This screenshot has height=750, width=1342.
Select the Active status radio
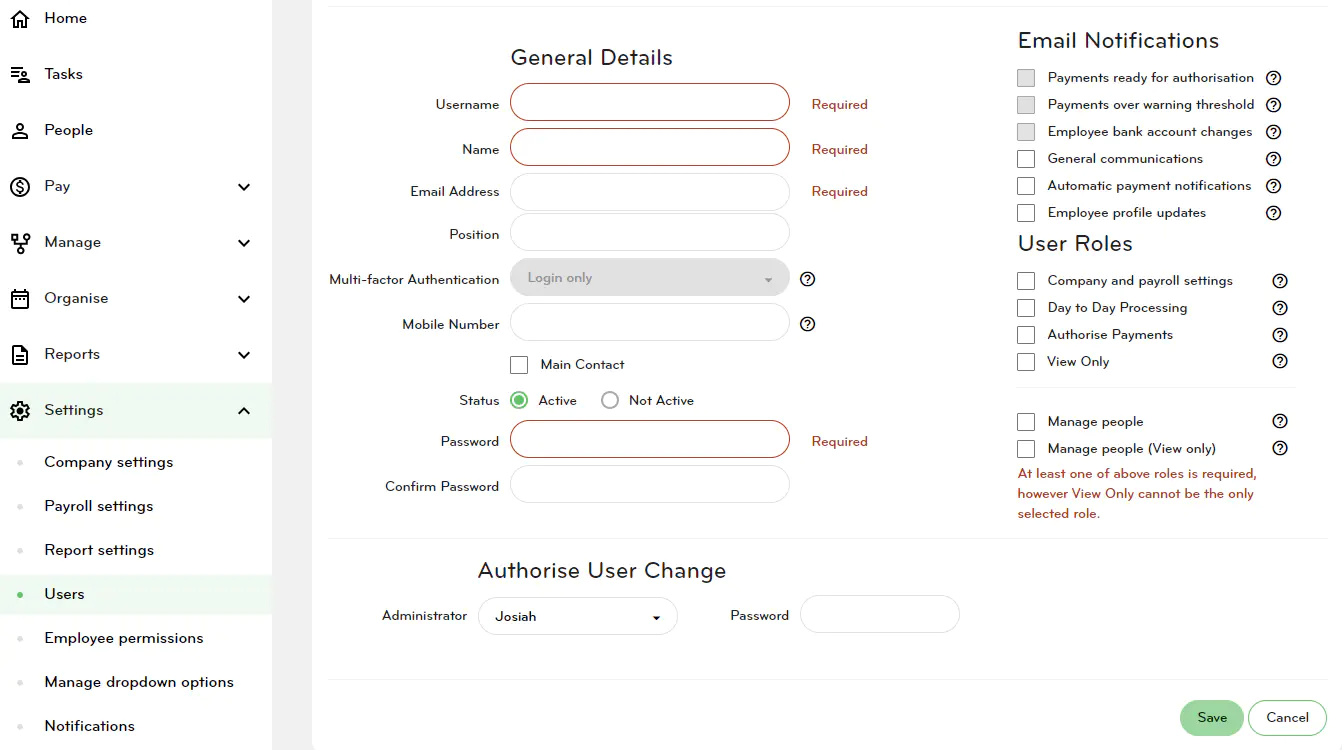[x=519, y=400]
